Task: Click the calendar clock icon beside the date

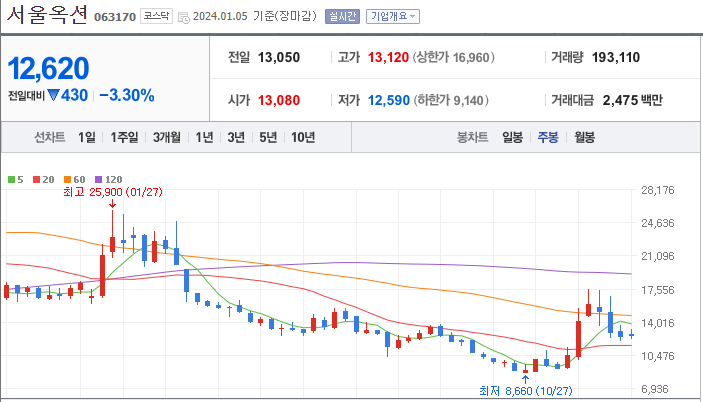Action: 184,17
